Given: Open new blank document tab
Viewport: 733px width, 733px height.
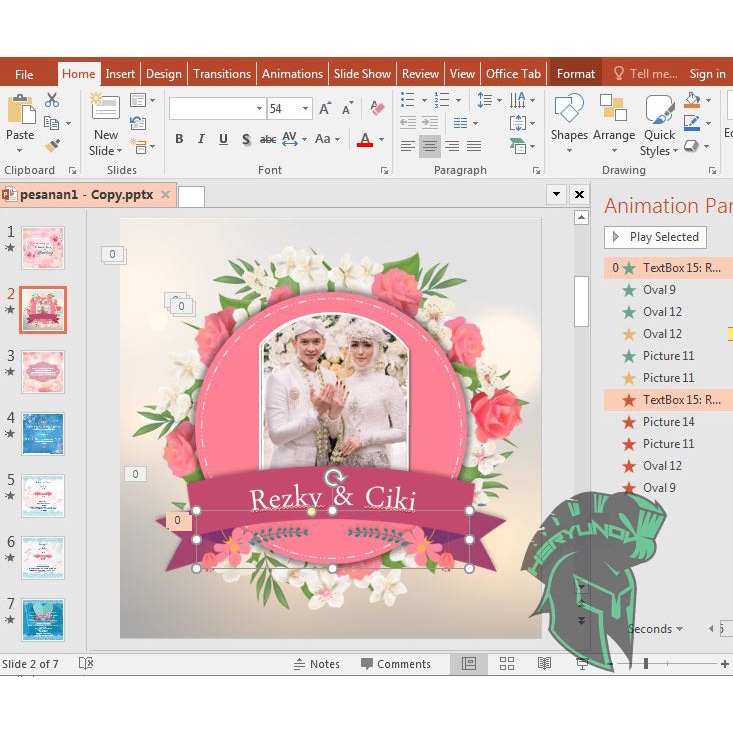Looking at the screenshot, I should (191, 196).
